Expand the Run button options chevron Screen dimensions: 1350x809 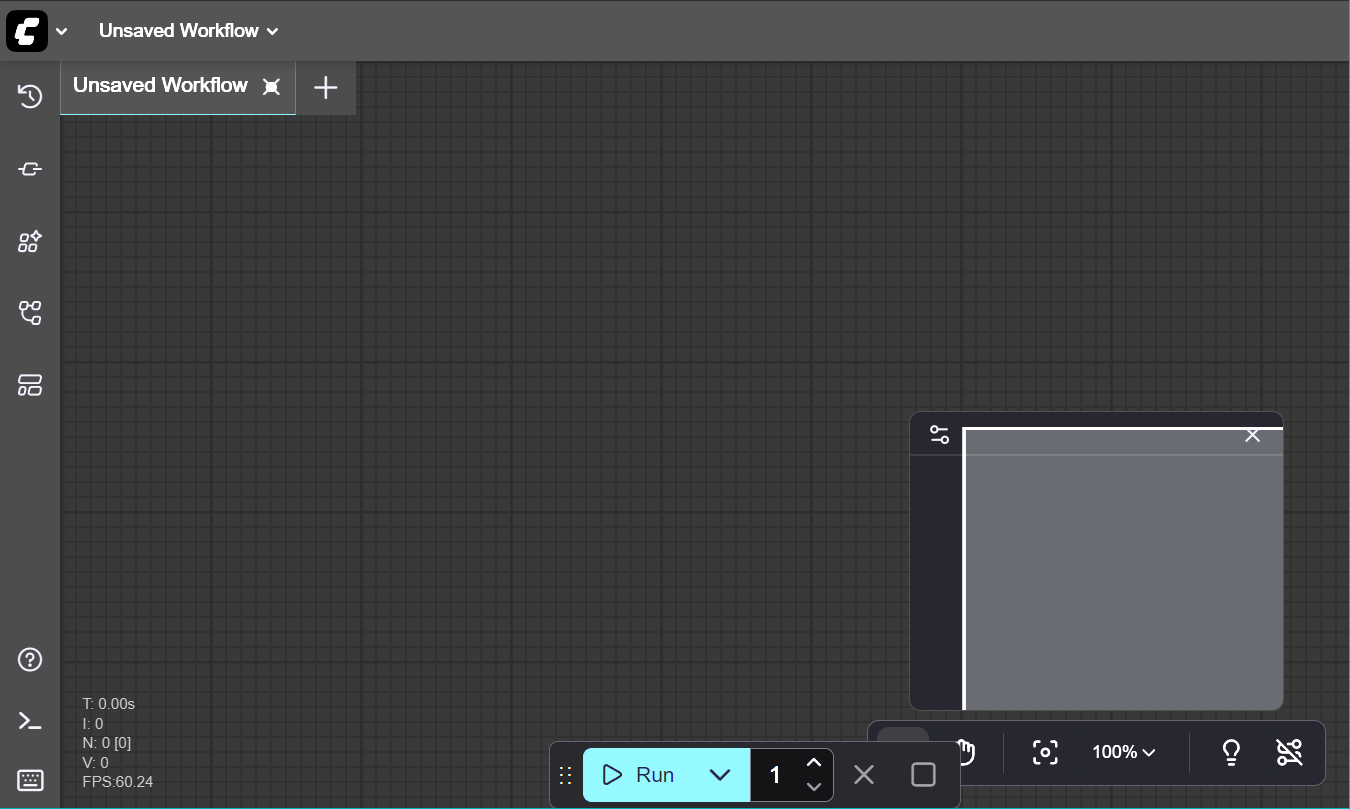coord(720,775)
